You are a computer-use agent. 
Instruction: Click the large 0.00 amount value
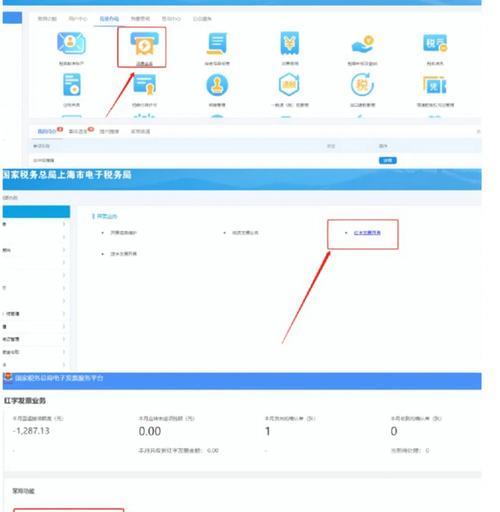point(150,431)
